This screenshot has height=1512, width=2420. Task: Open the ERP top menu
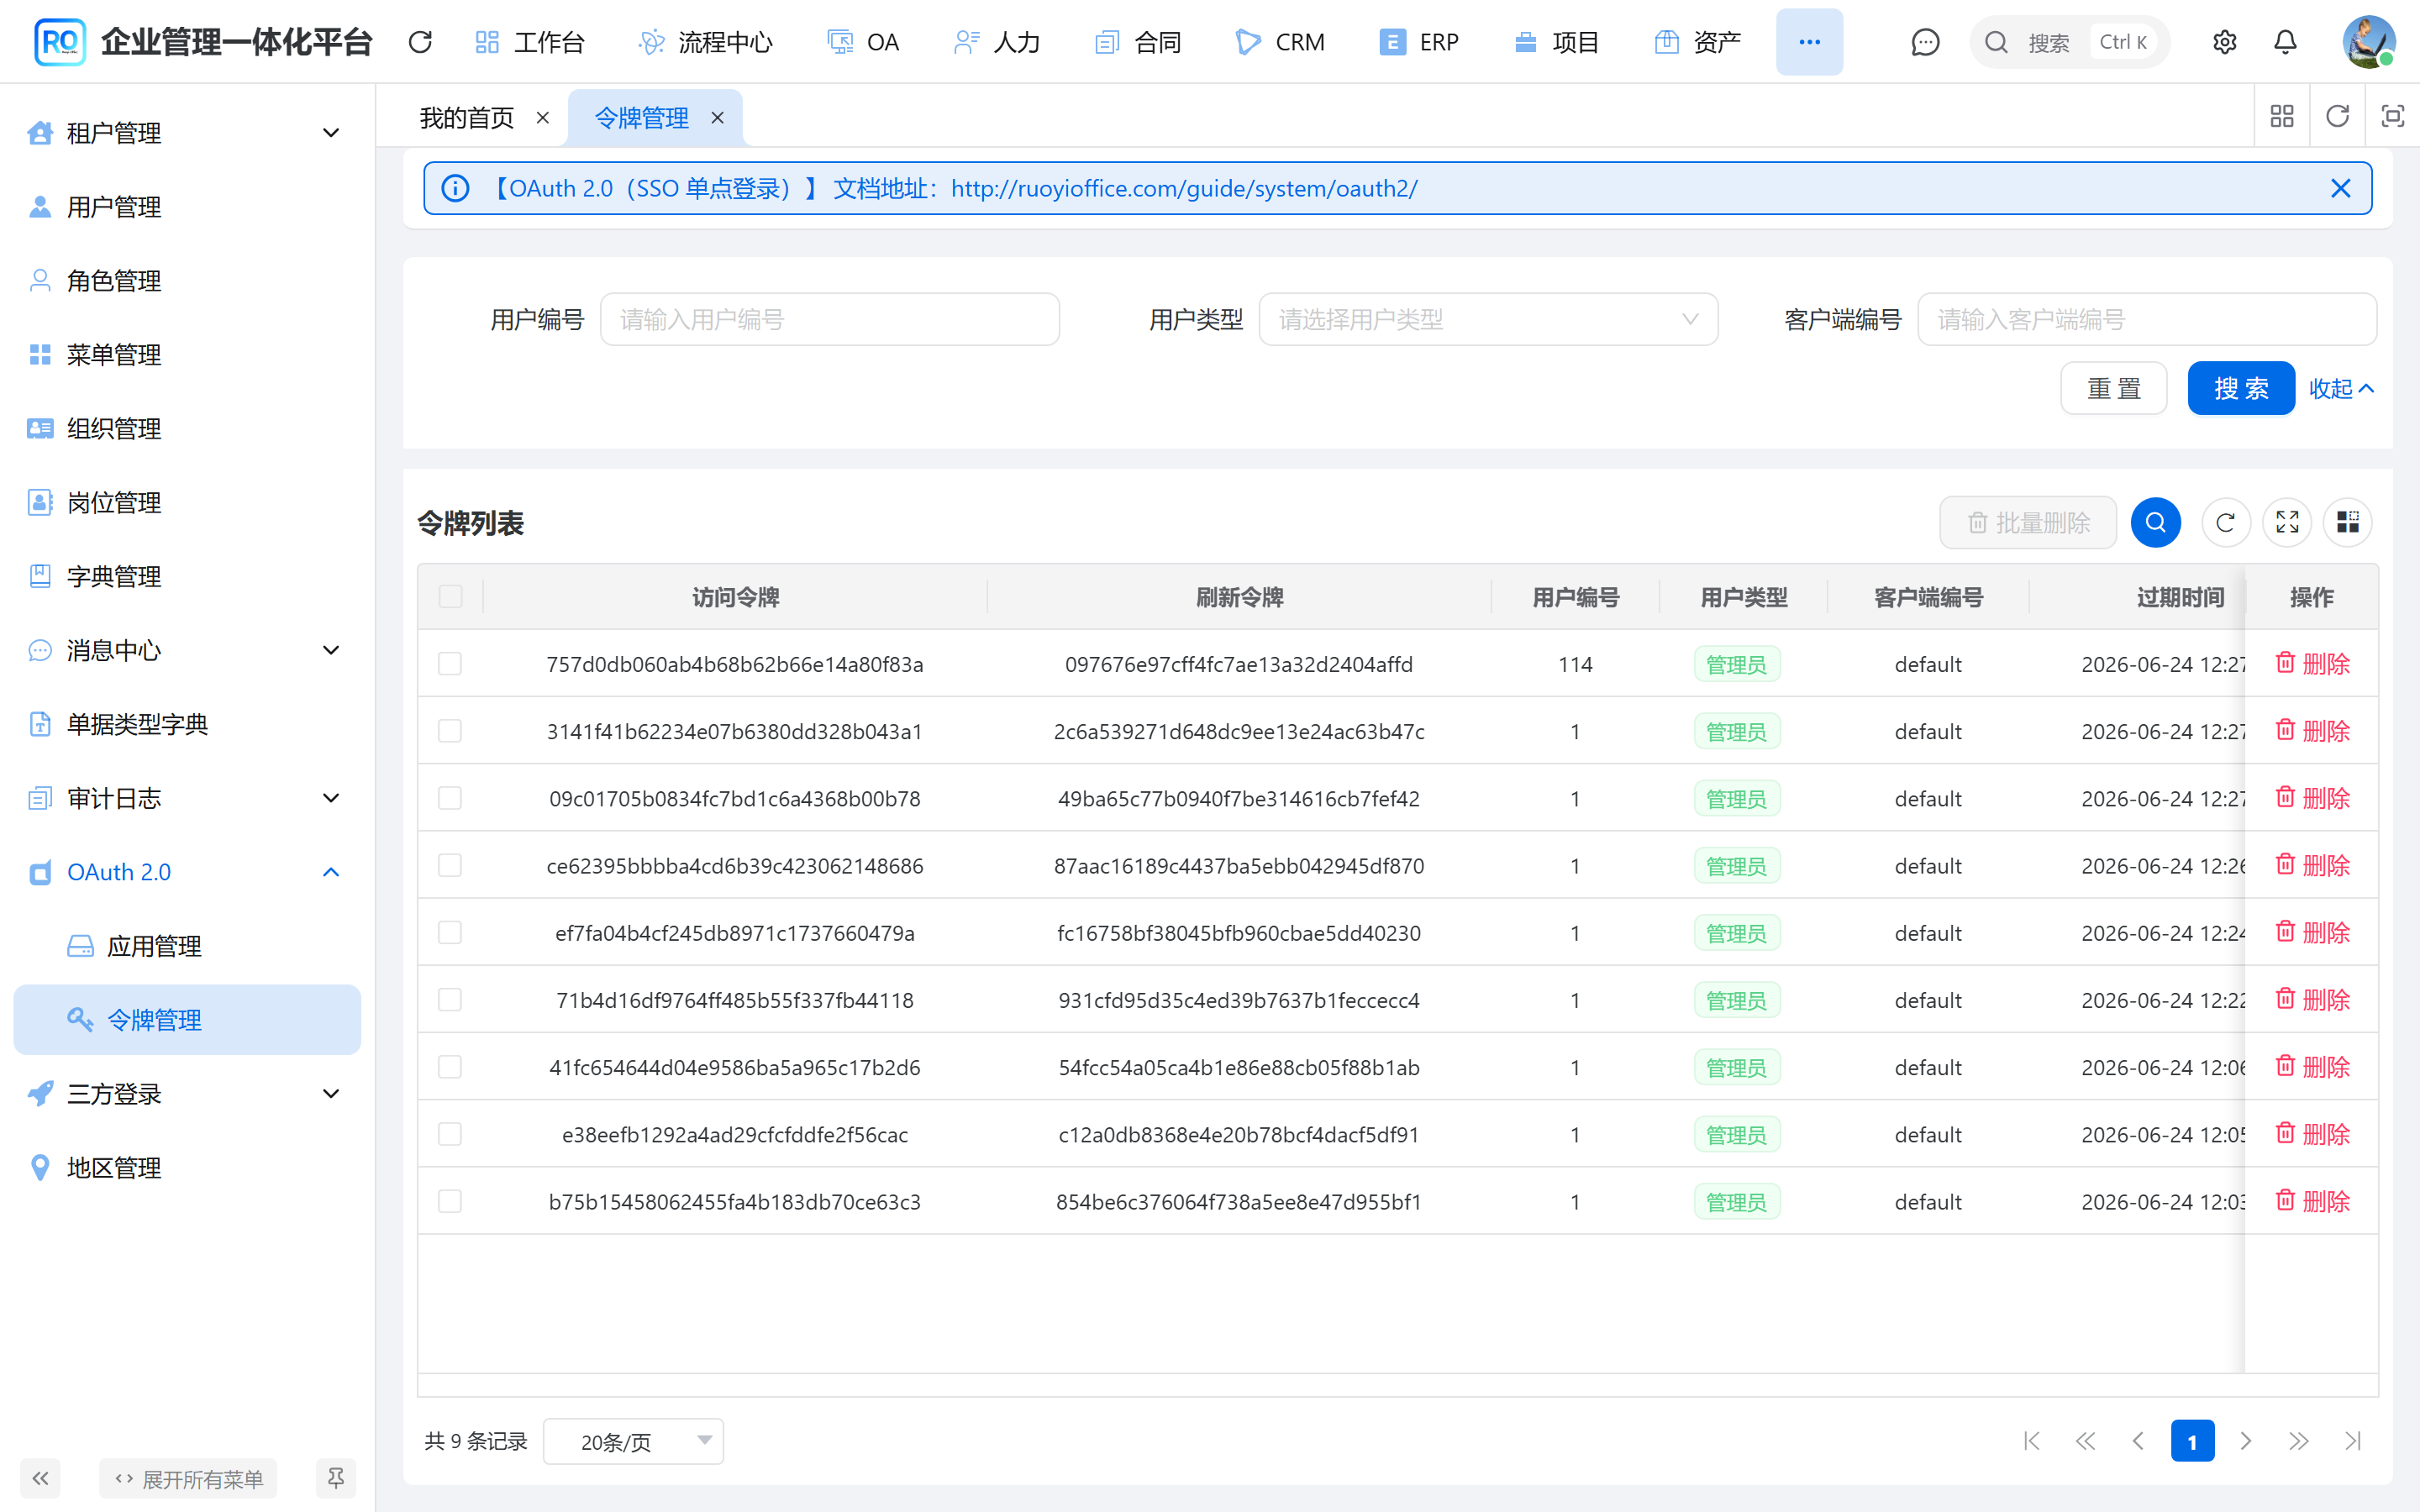point(1419,42)
